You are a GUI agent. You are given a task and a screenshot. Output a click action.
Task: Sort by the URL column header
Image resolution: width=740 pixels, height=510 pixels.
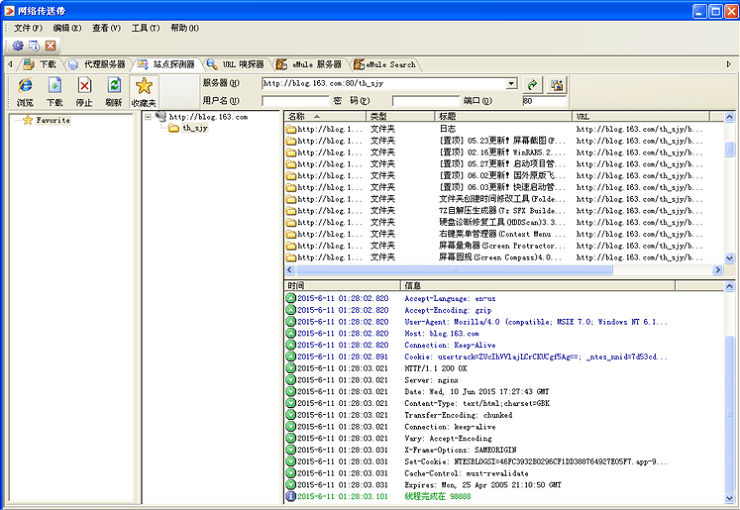640,117
